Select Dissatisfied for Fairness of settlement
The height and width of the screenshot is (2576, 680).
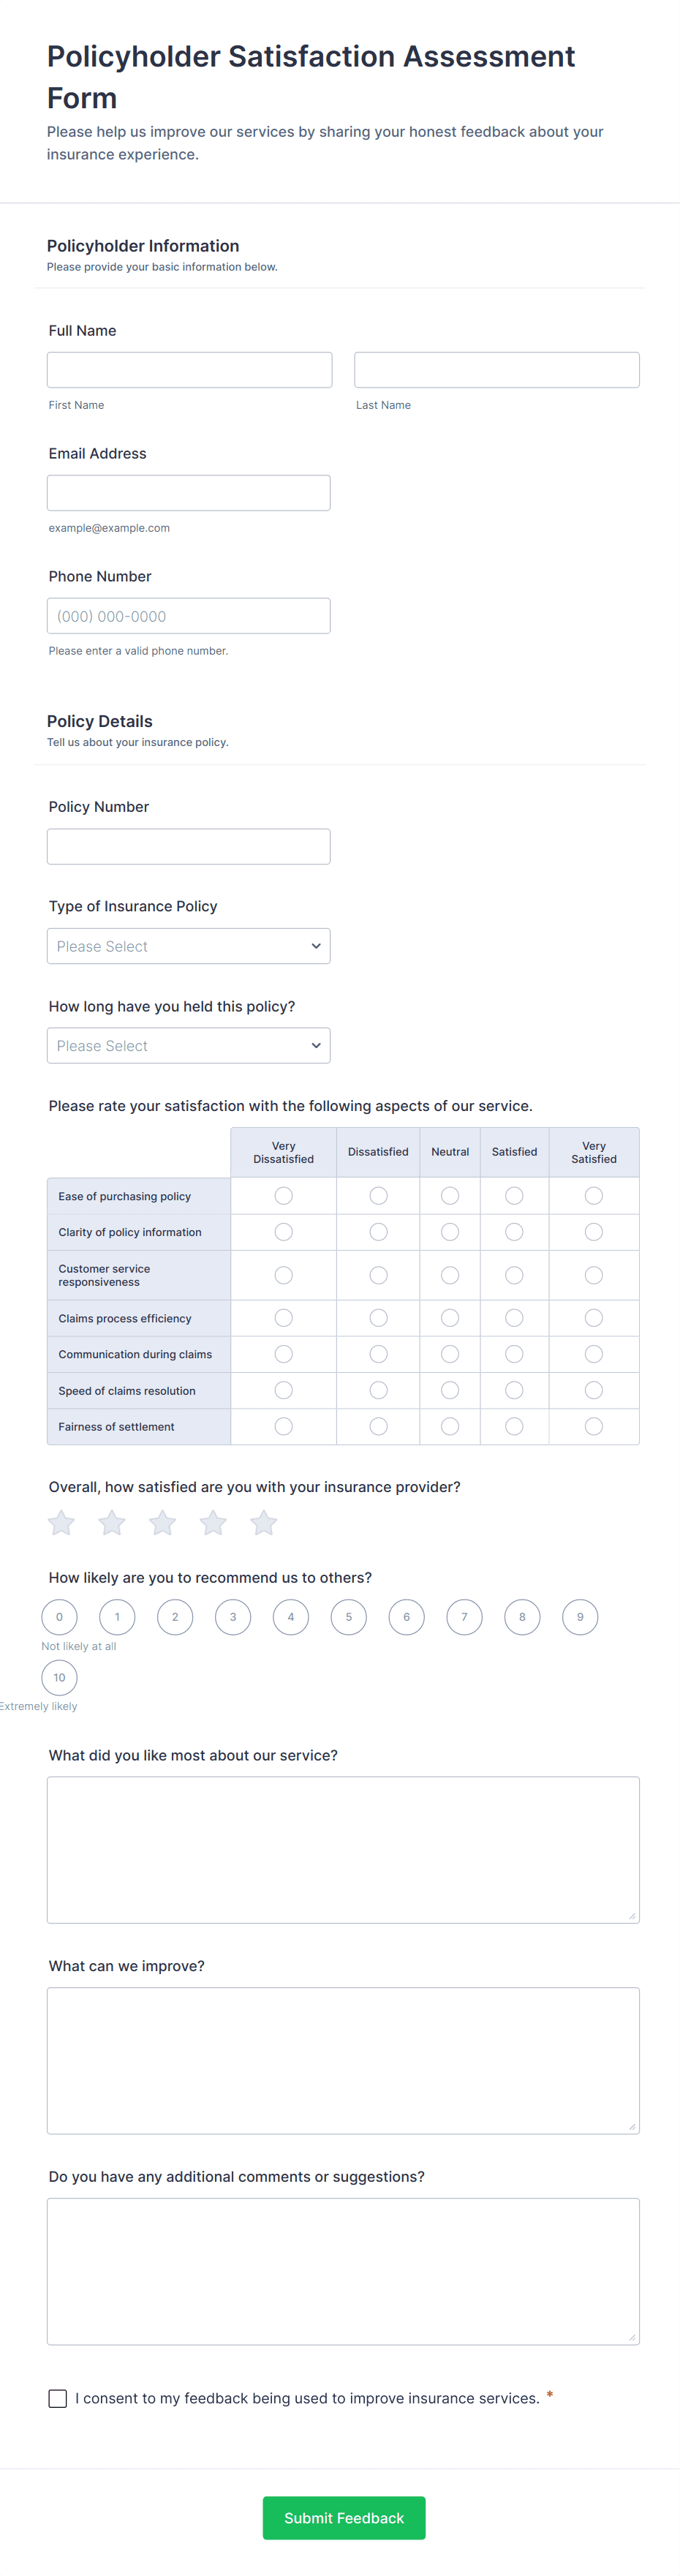point(378,1426)
